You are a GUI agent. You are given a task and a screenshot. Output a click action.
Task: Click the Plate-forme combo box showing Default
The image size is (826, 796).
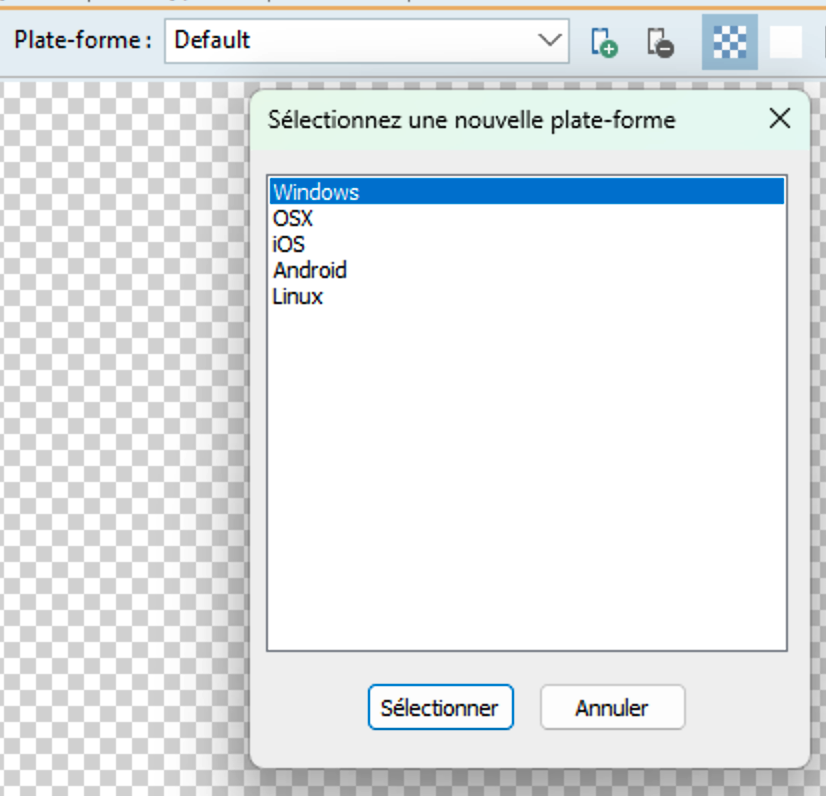point(350,41)
